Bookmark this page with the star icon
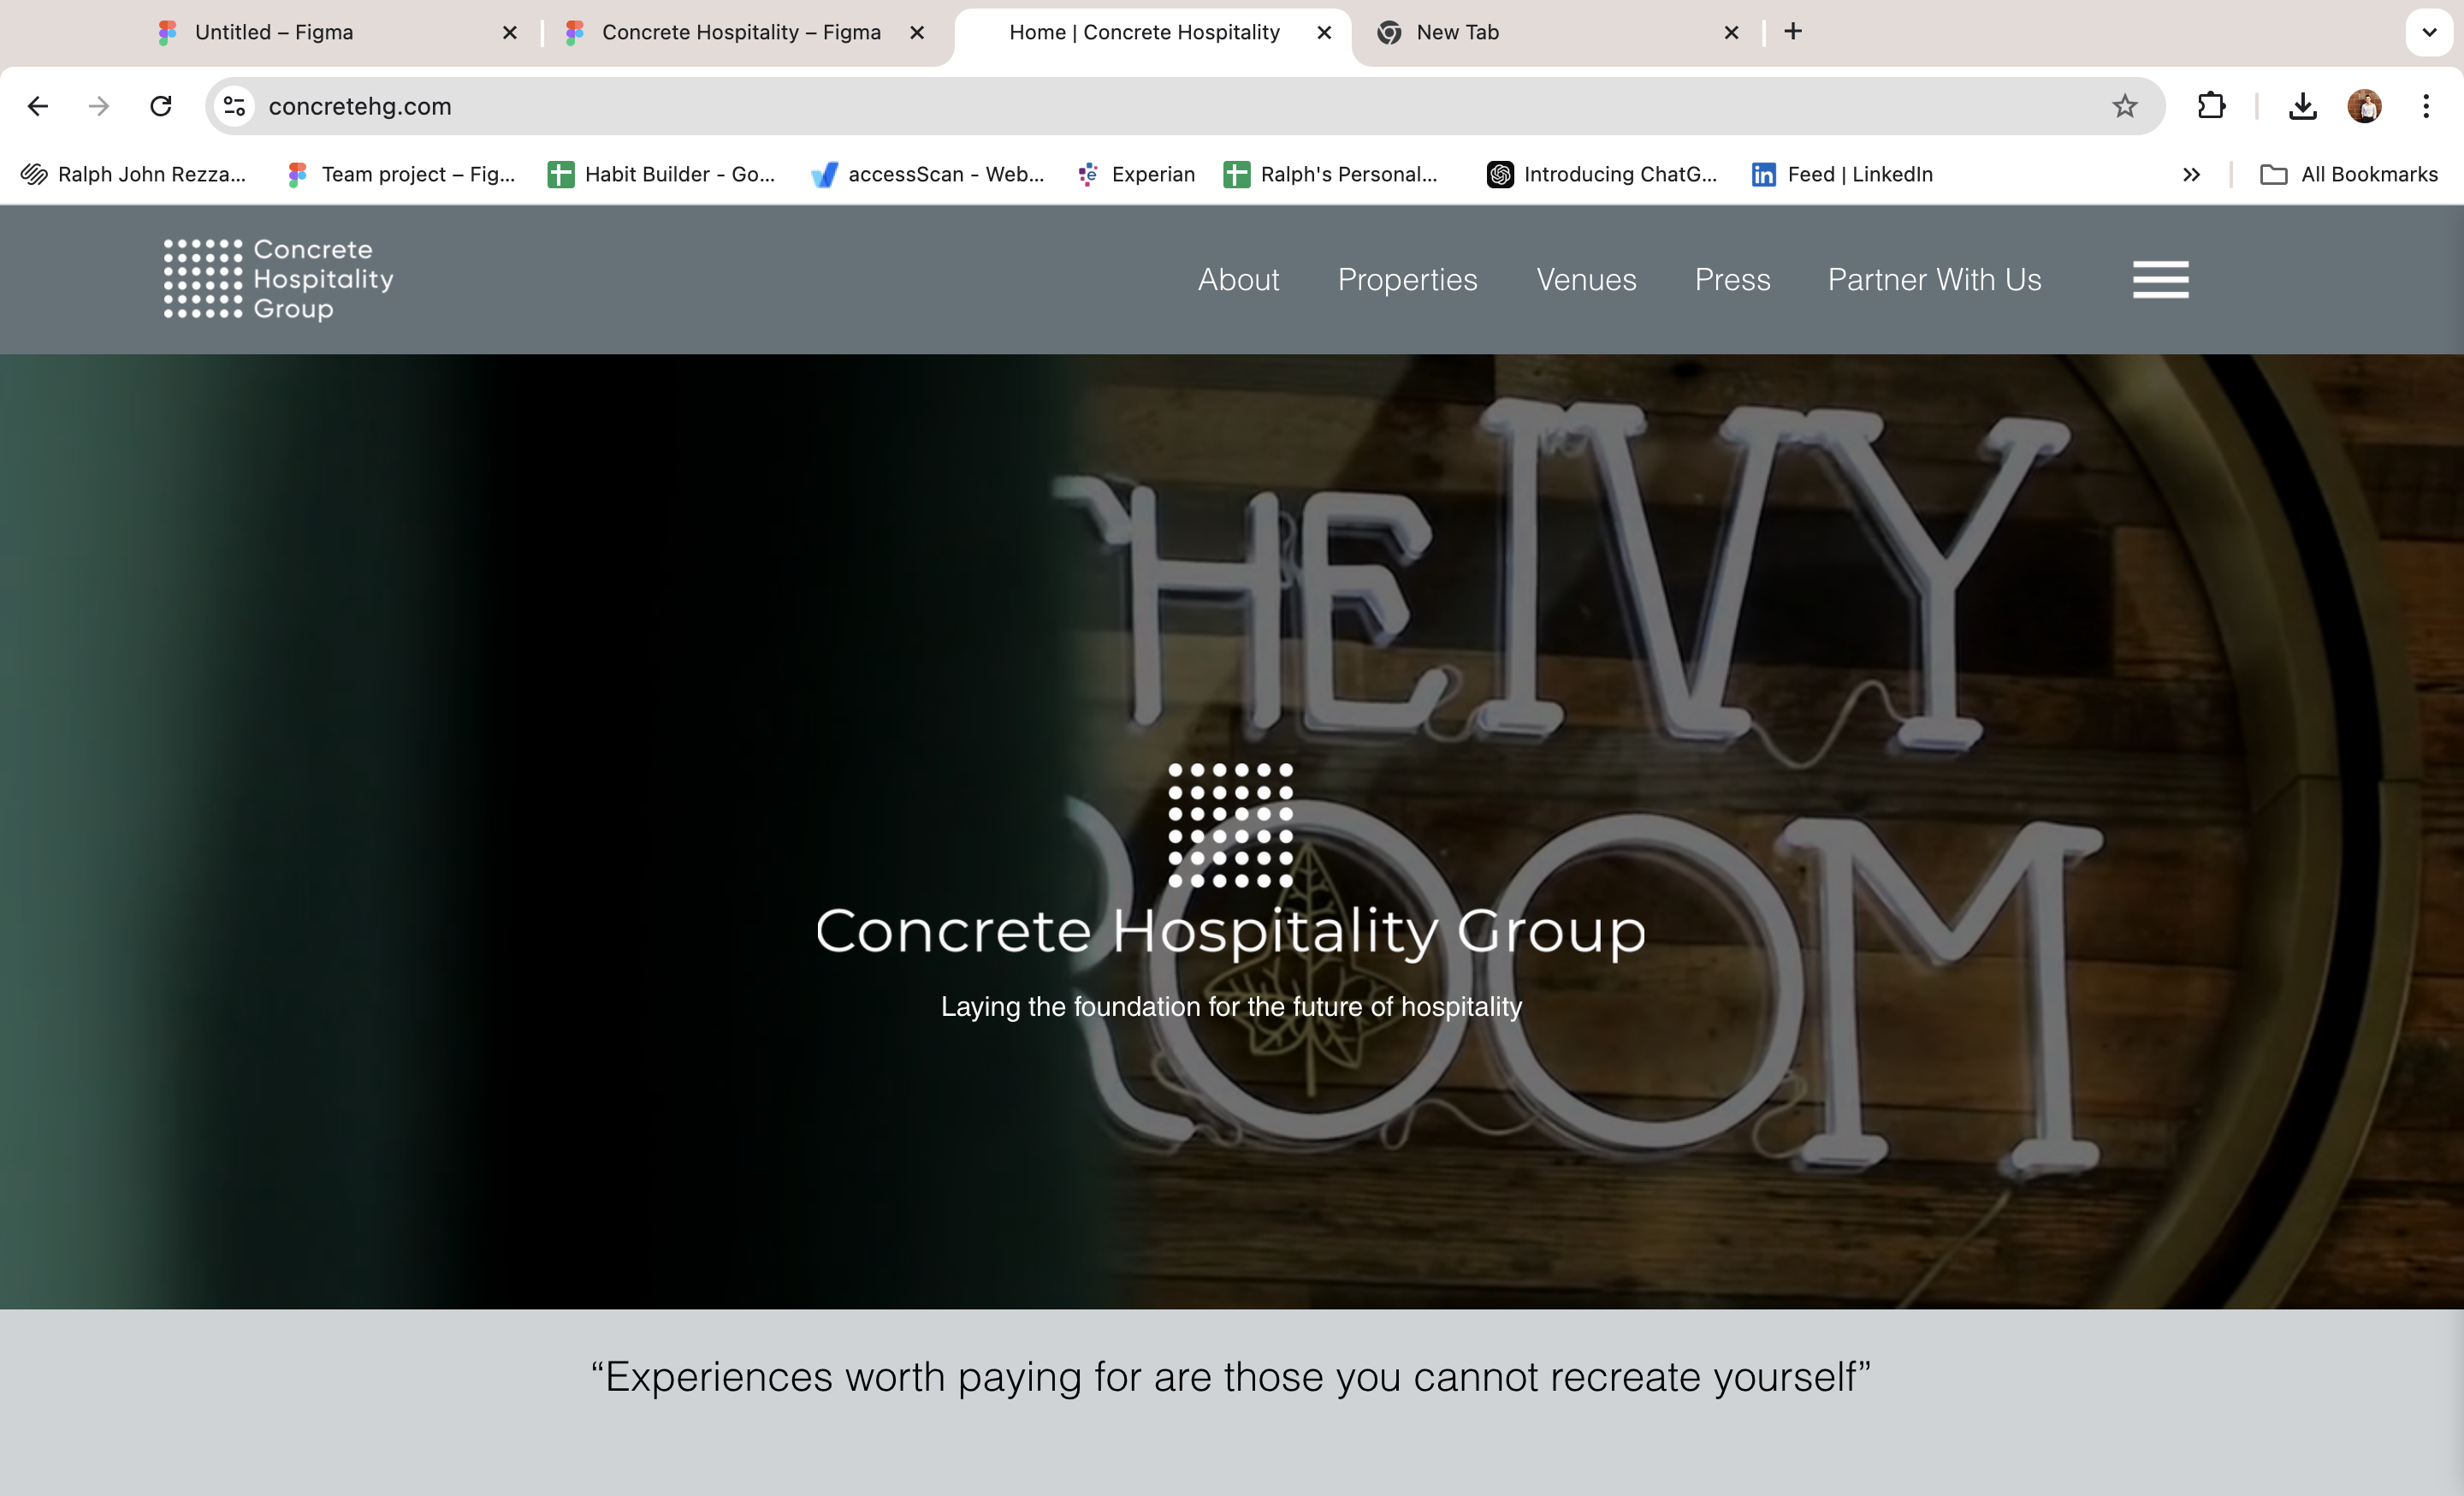 point(2125,106)
